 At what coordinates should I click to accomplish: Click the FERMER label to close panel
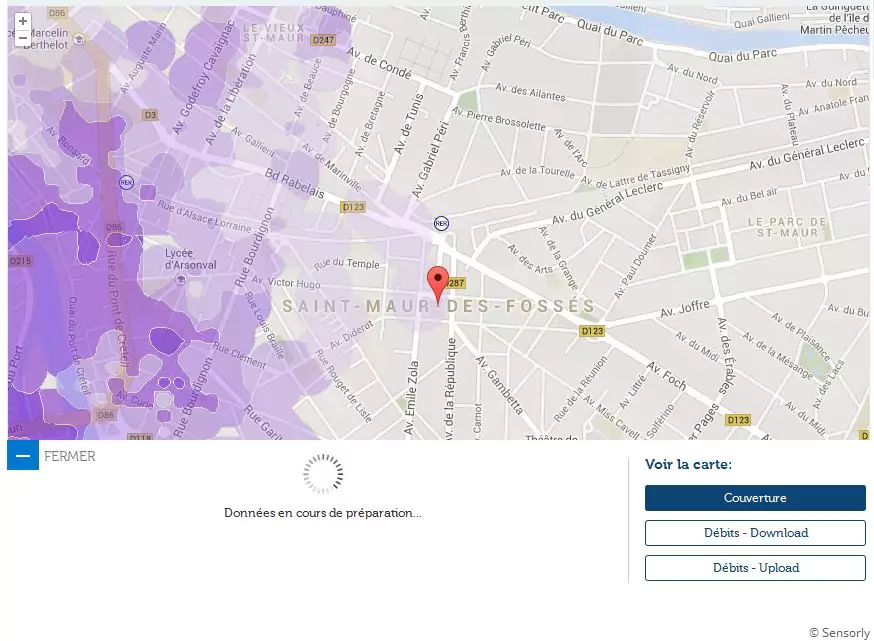coord(70,456)
